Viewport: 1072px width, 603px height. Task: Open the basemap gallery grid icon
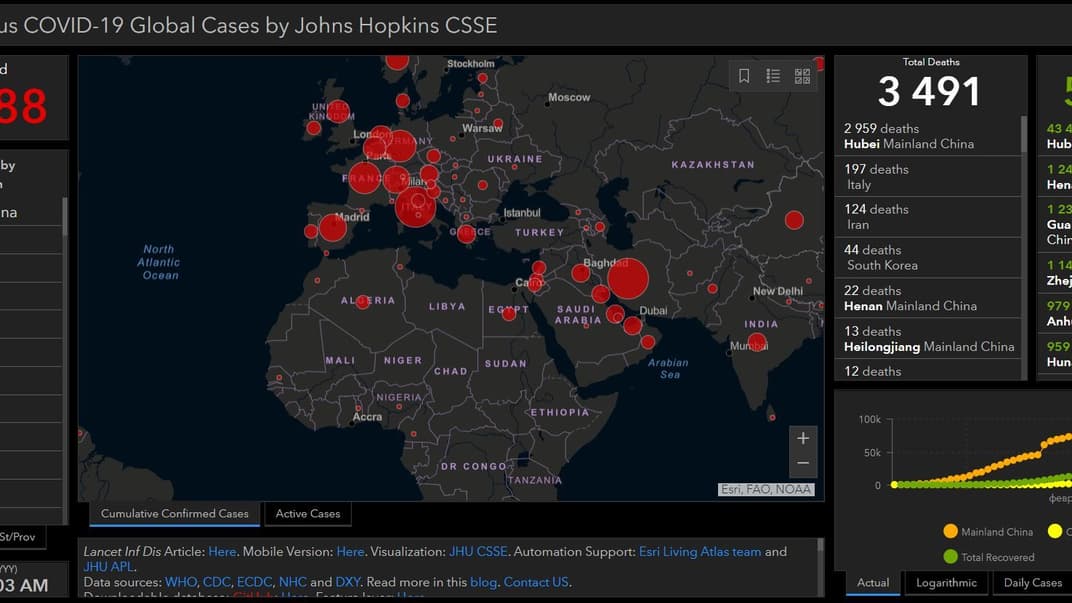pyautogui.click(x=802, y=76)
